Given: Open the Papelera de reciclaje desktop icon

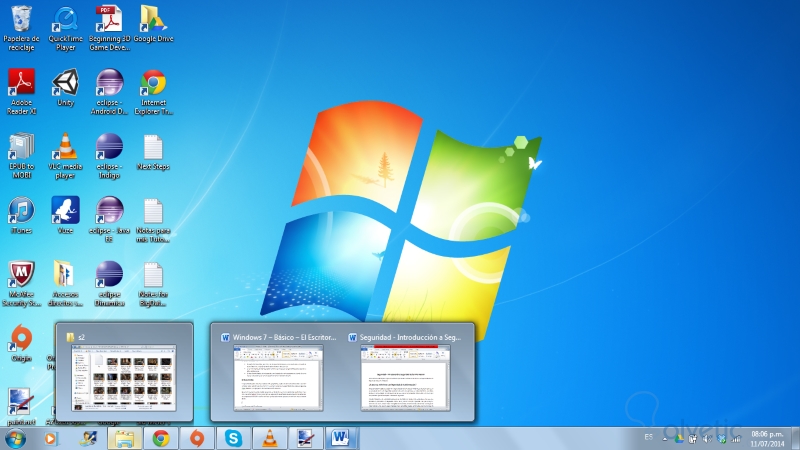Looking at the screenshot, I should [21, 28].
